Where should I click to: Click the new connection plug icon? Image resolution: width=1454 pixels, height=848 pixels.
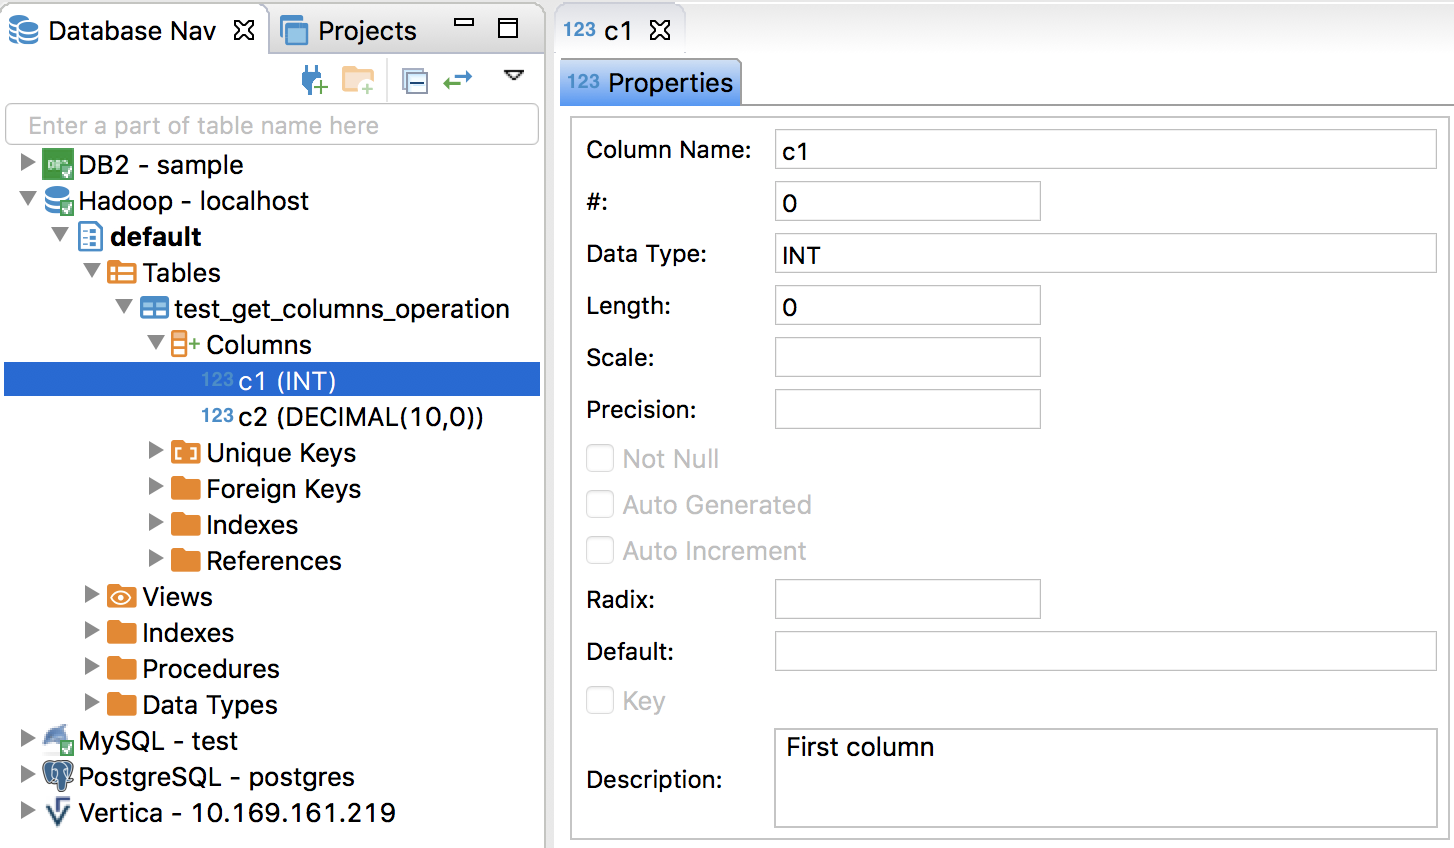point(314,80)
